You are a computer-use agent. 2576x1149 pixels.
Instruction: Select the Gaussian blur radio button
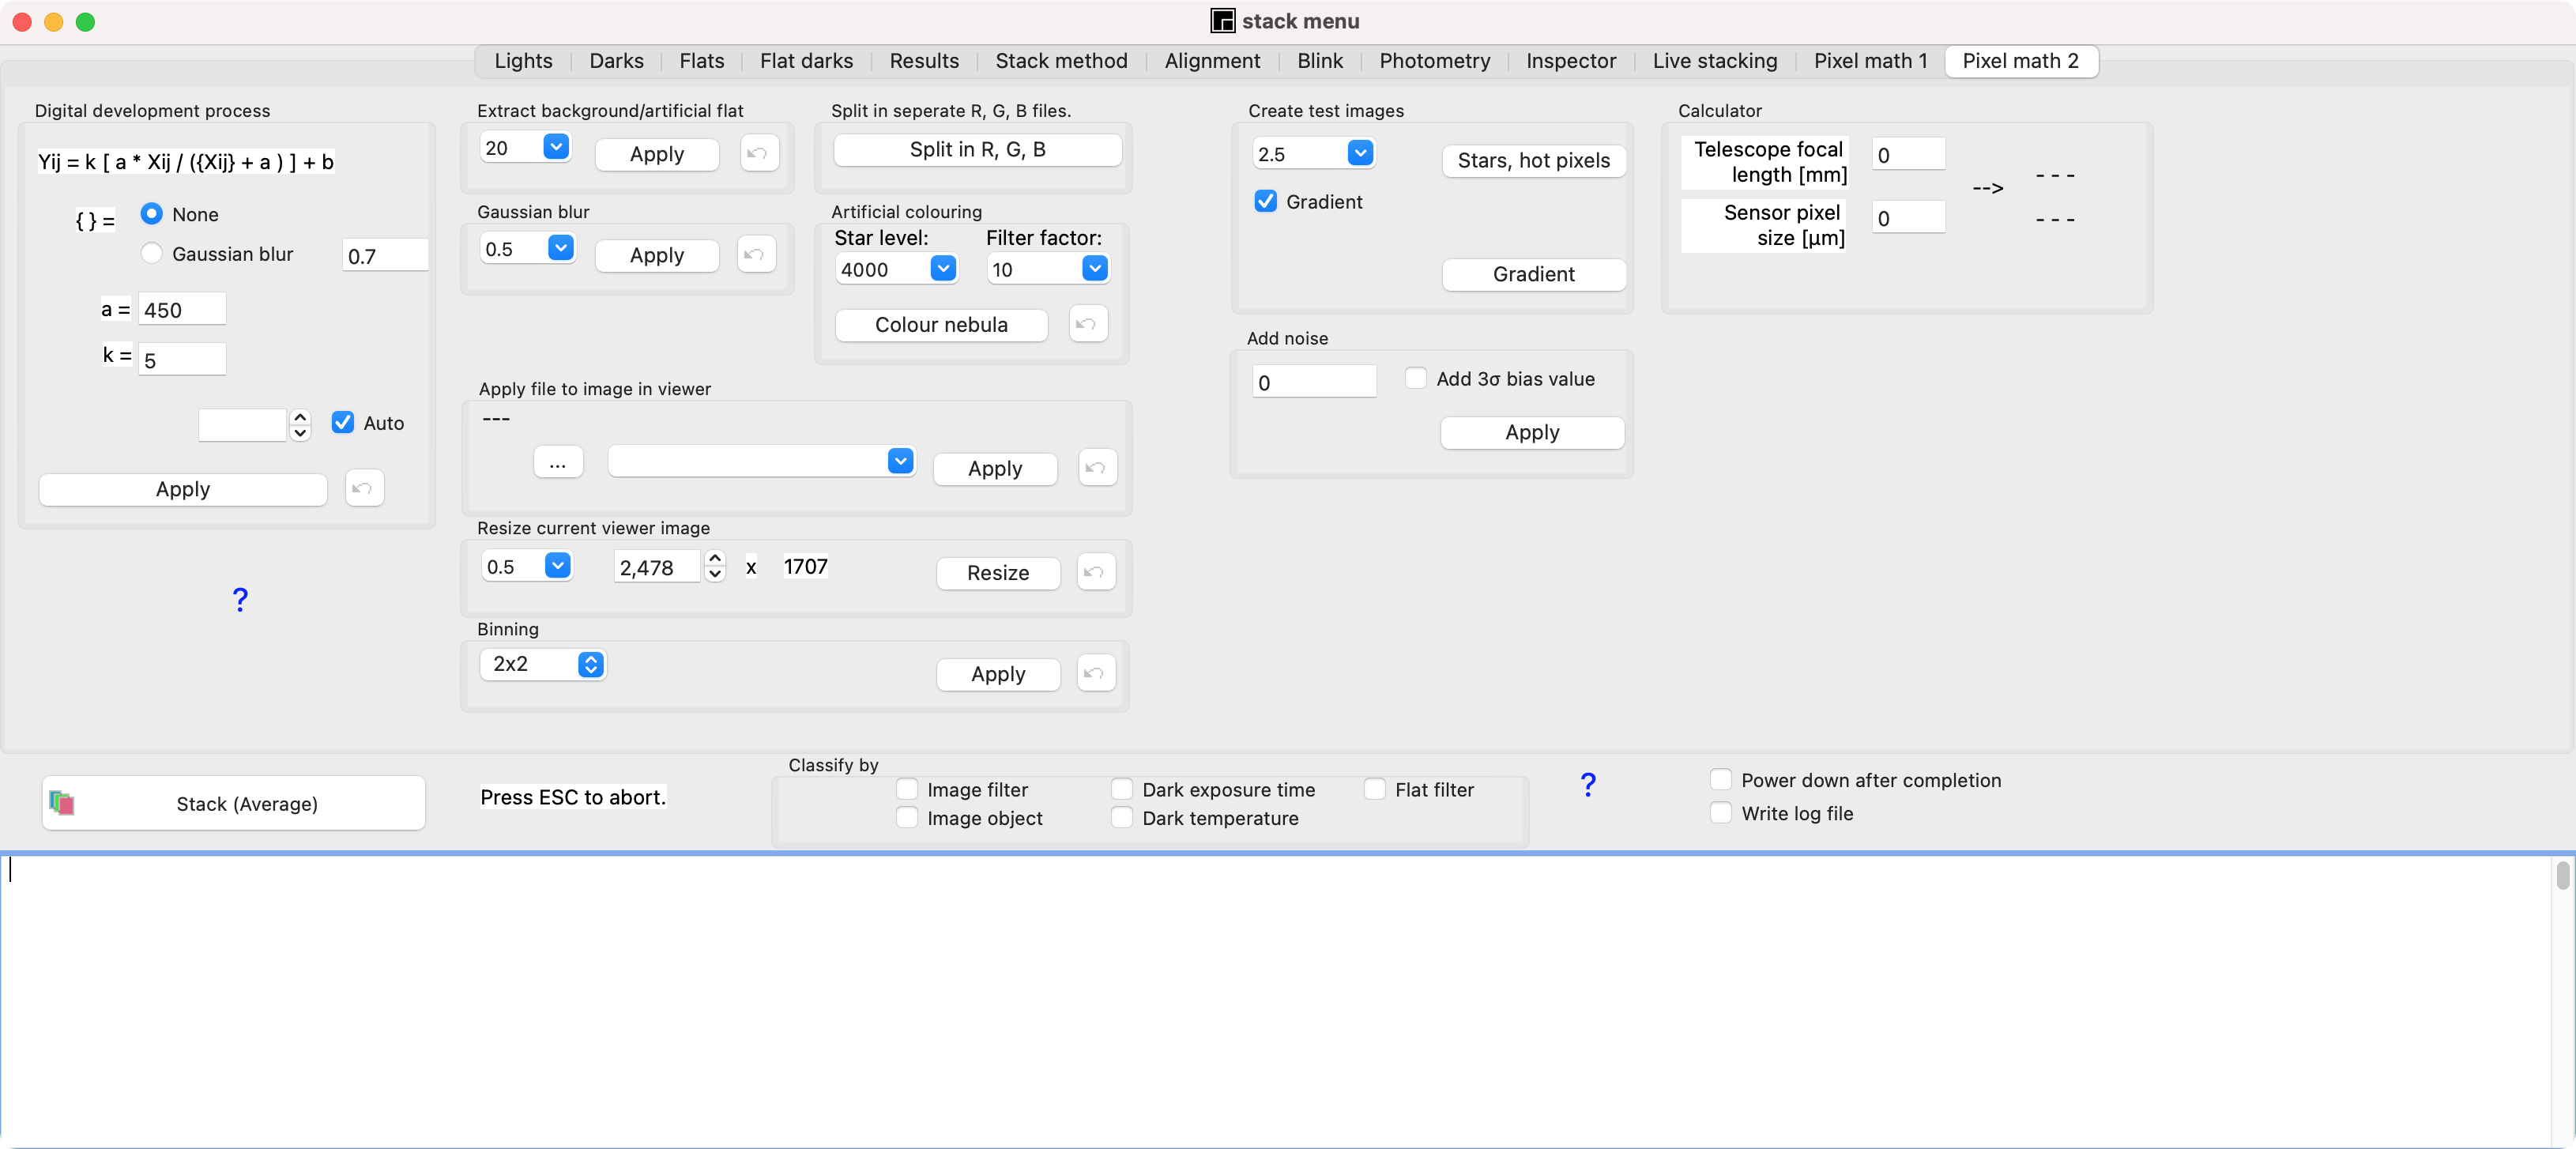pyautogui.click(x=151, y=254)
